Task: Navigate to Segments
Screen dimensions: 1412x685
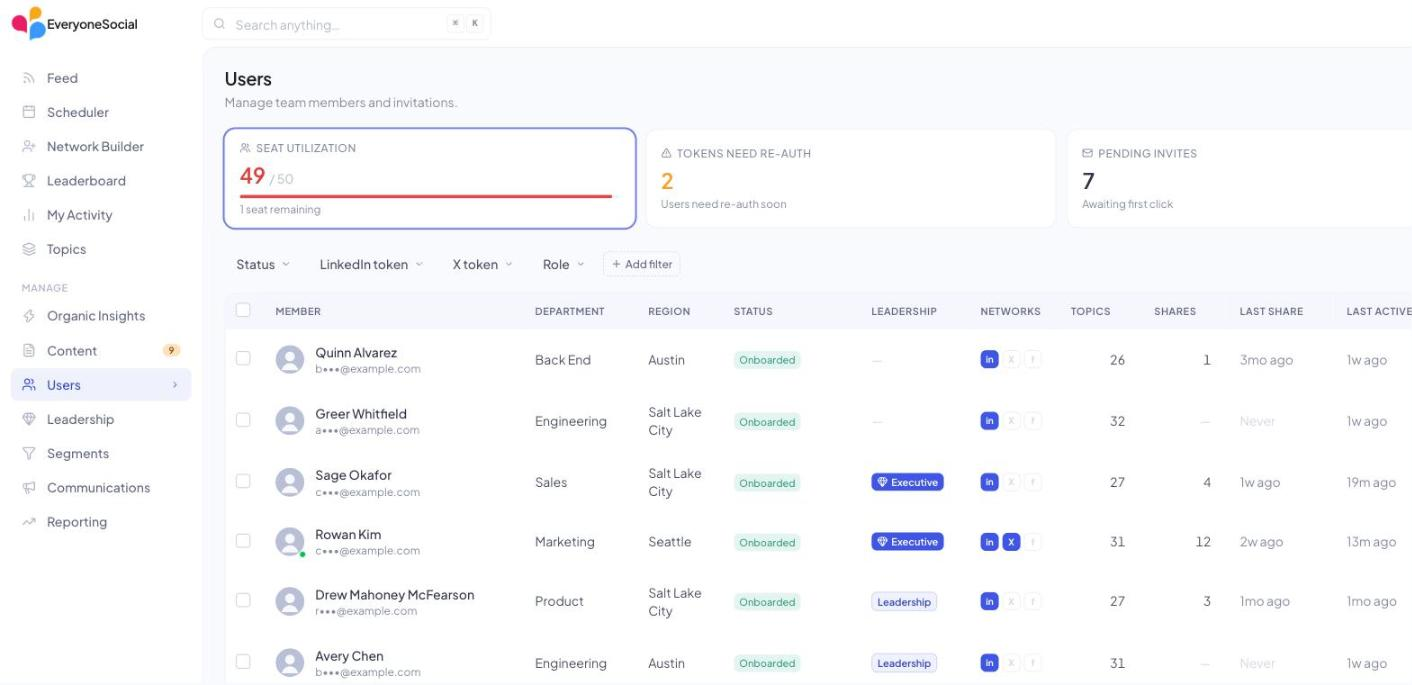Action: (x=101, y=453)
